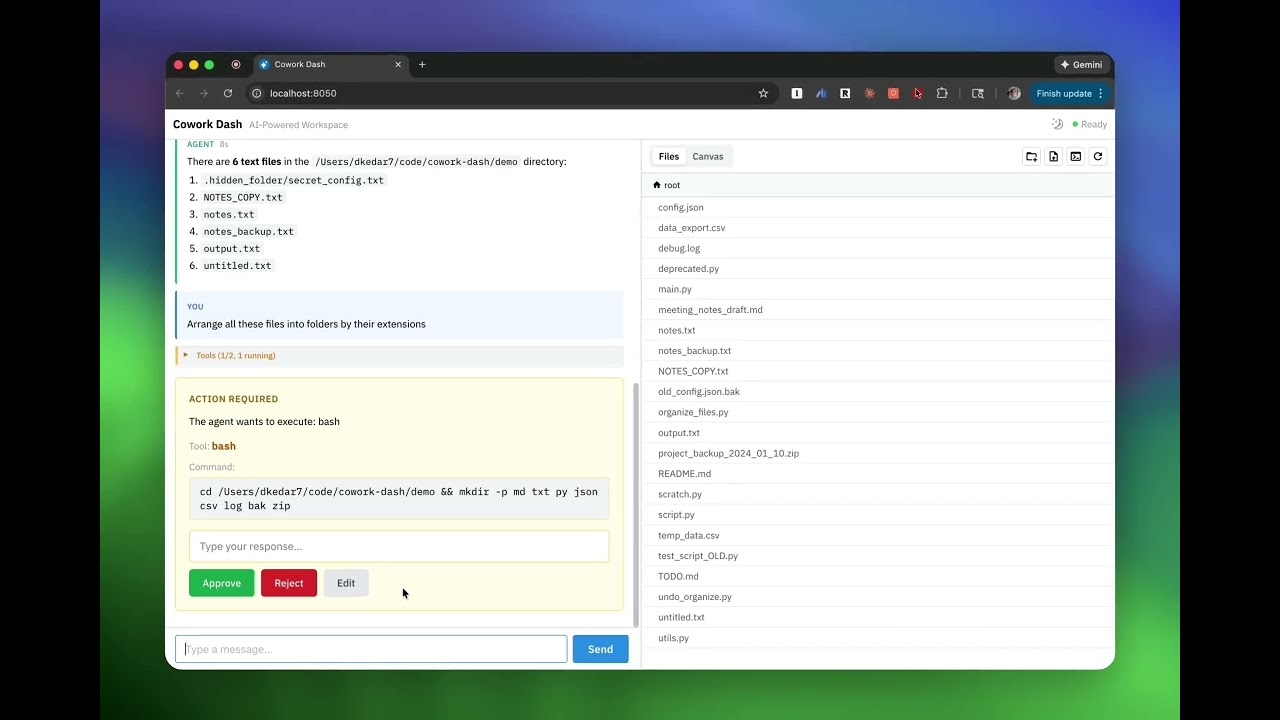Click the Send button

600,649
